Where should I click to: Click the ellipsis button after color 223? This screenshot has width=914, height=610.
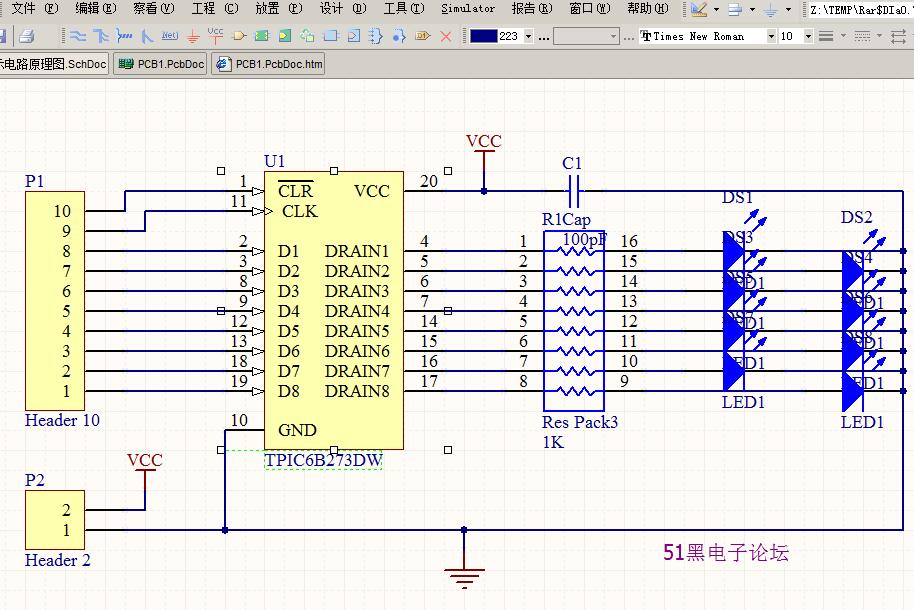(x=544, y=38)
